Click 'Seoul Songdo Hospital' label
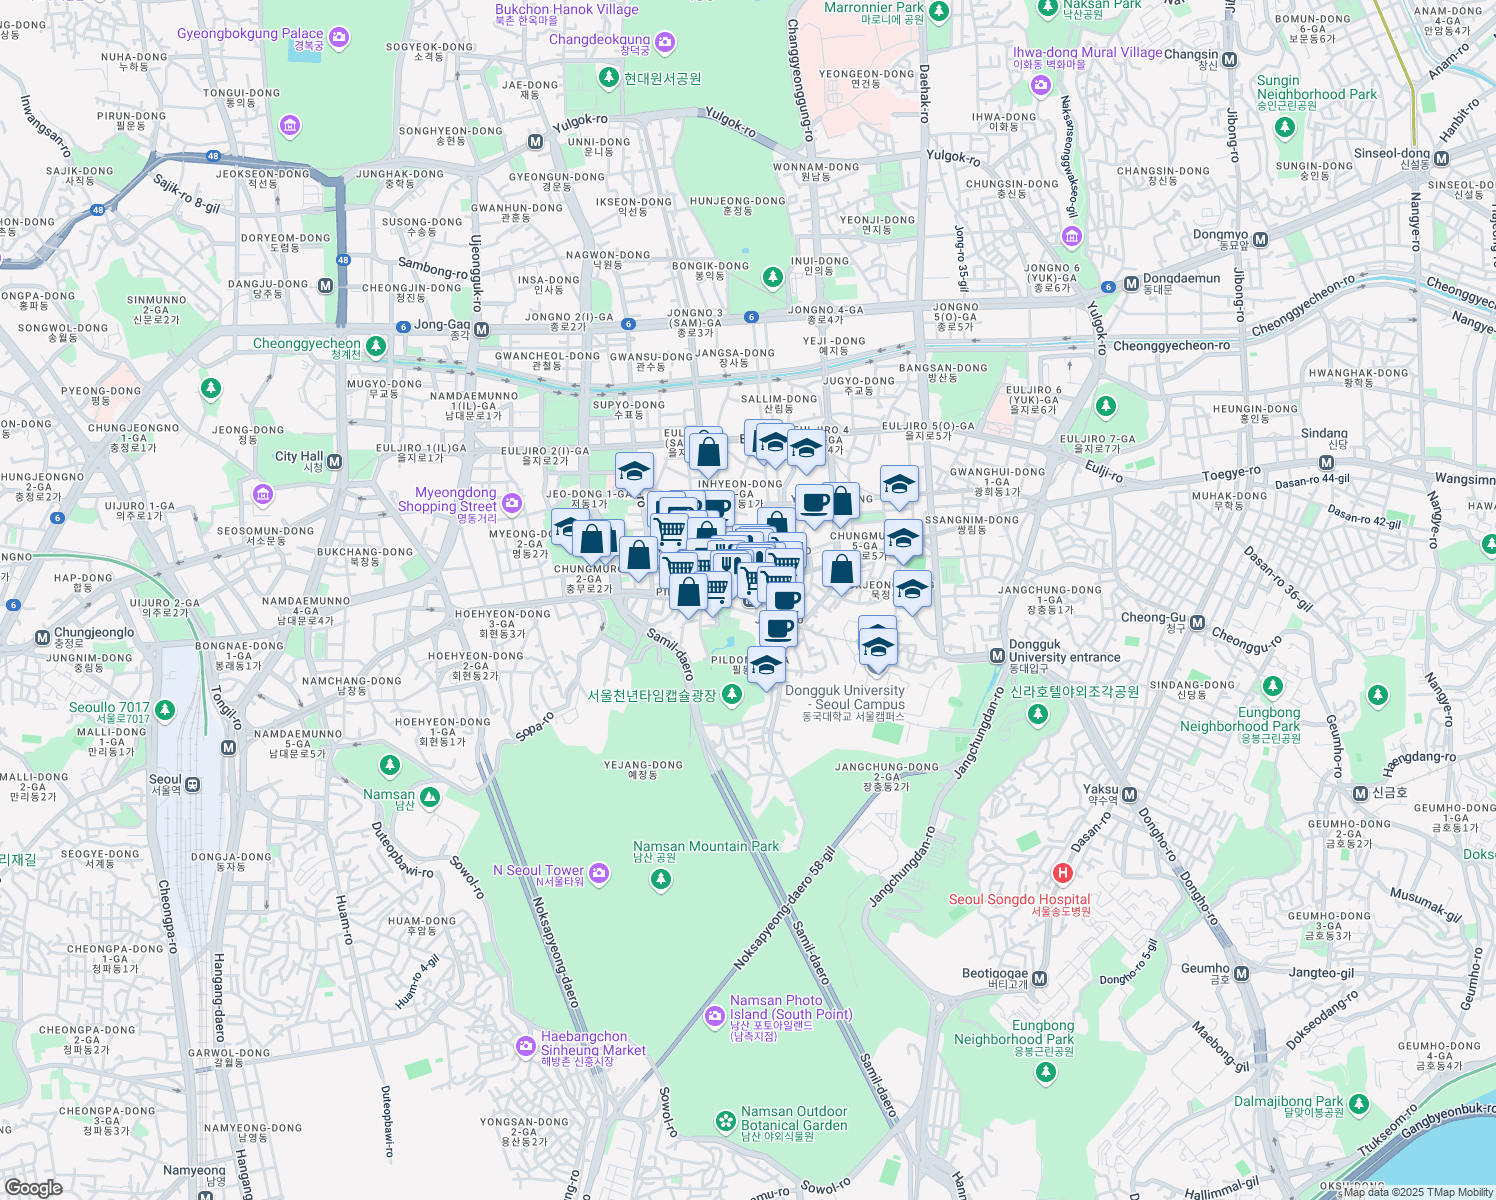 click(1020, 899)
